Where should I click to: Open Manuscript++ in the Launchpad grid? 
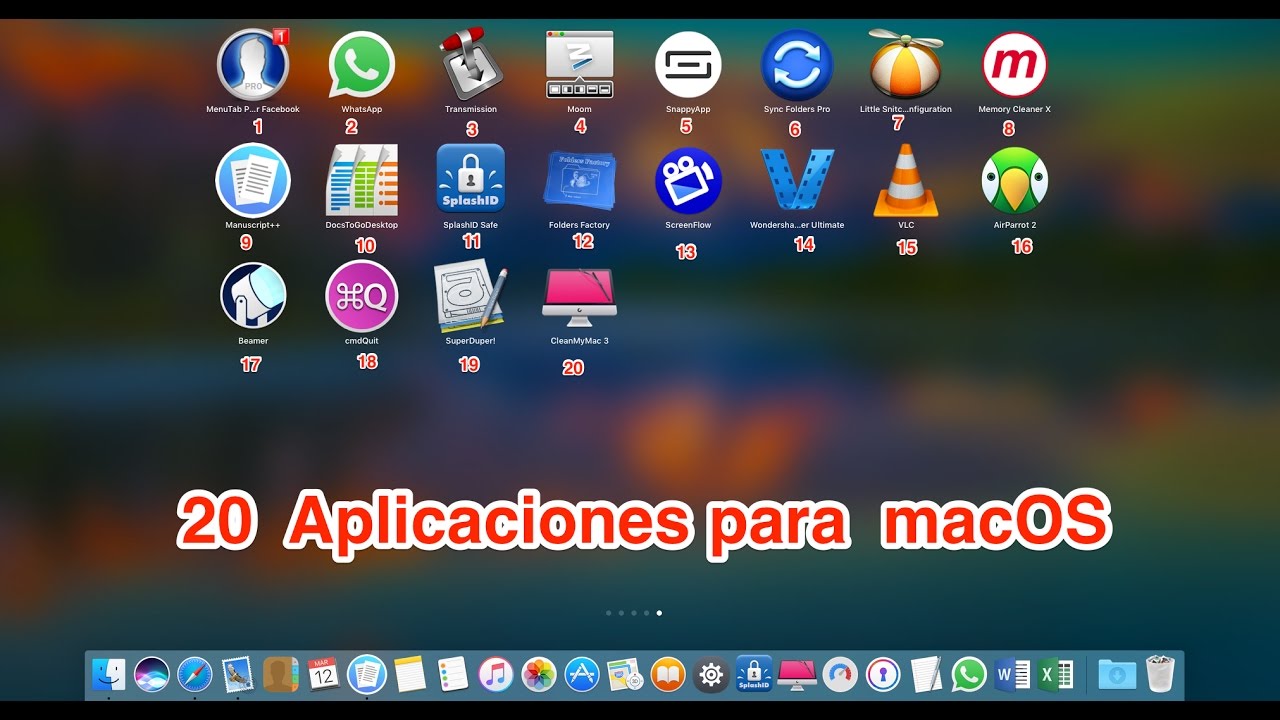click(x=253, y=180)
